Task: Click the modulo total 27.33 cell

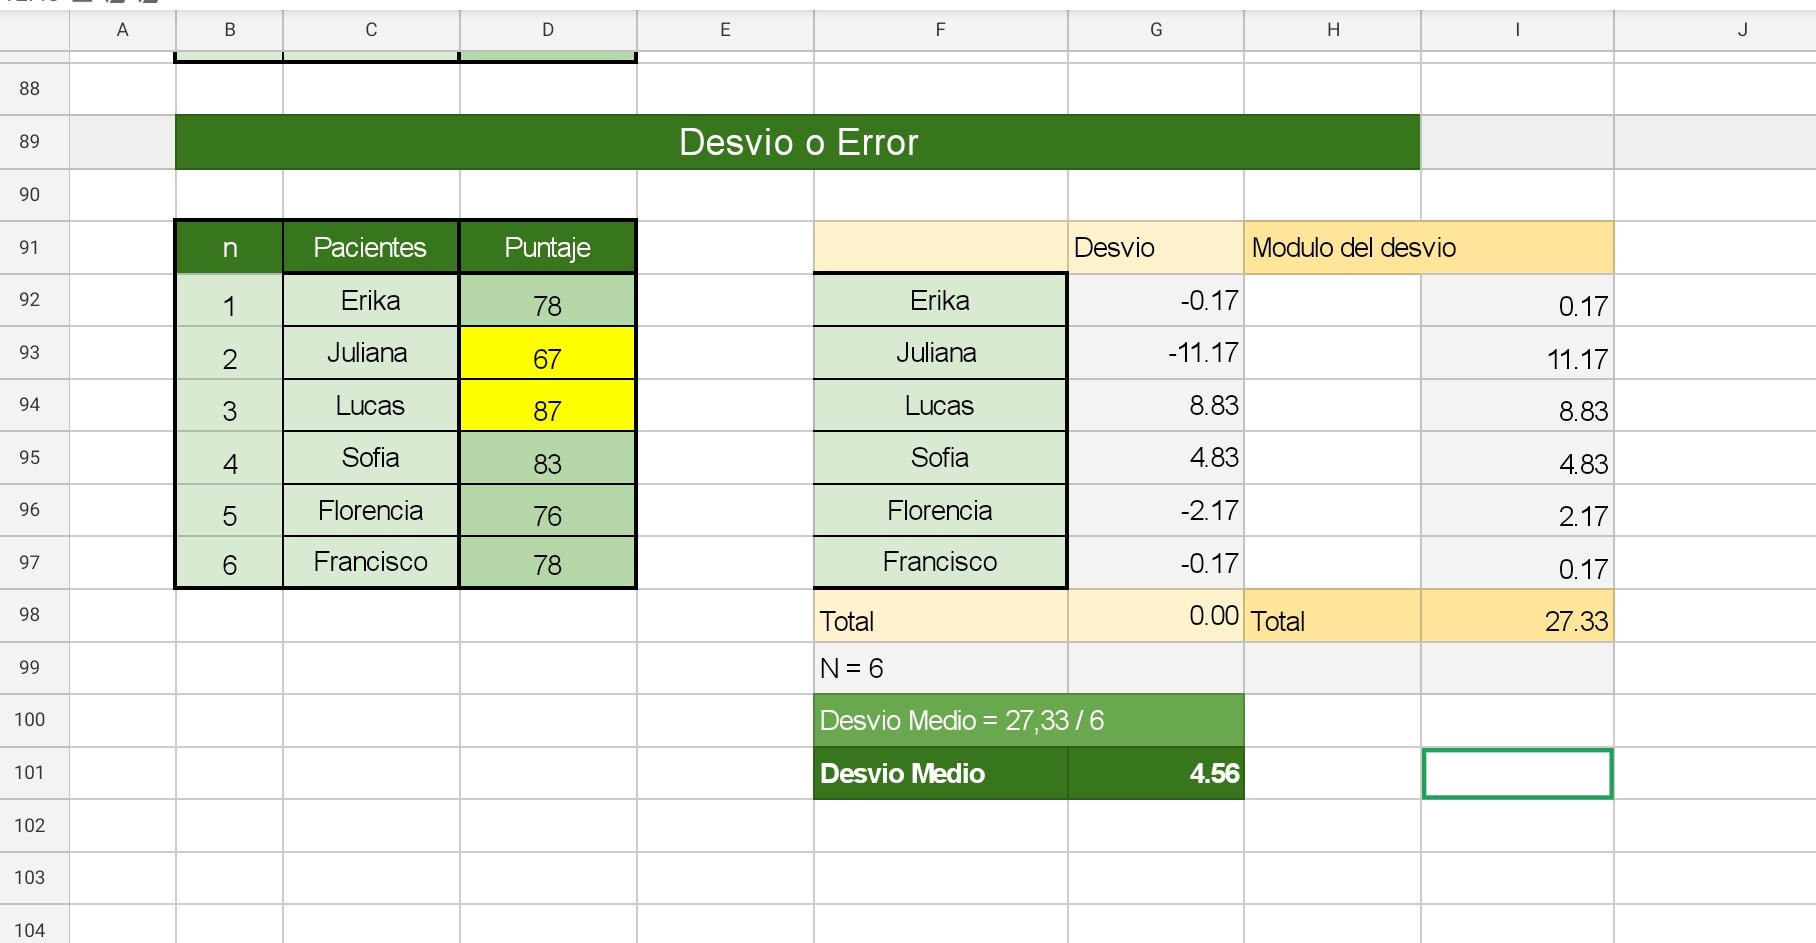Action: point(1516,617)
